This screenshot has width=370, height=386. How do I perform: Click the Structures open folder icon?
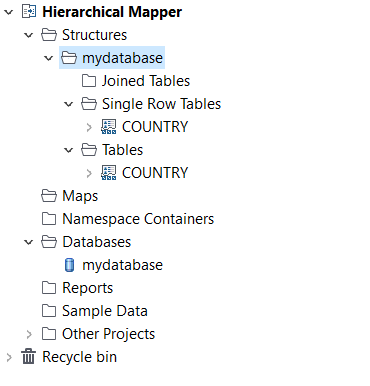coord(49,35)
